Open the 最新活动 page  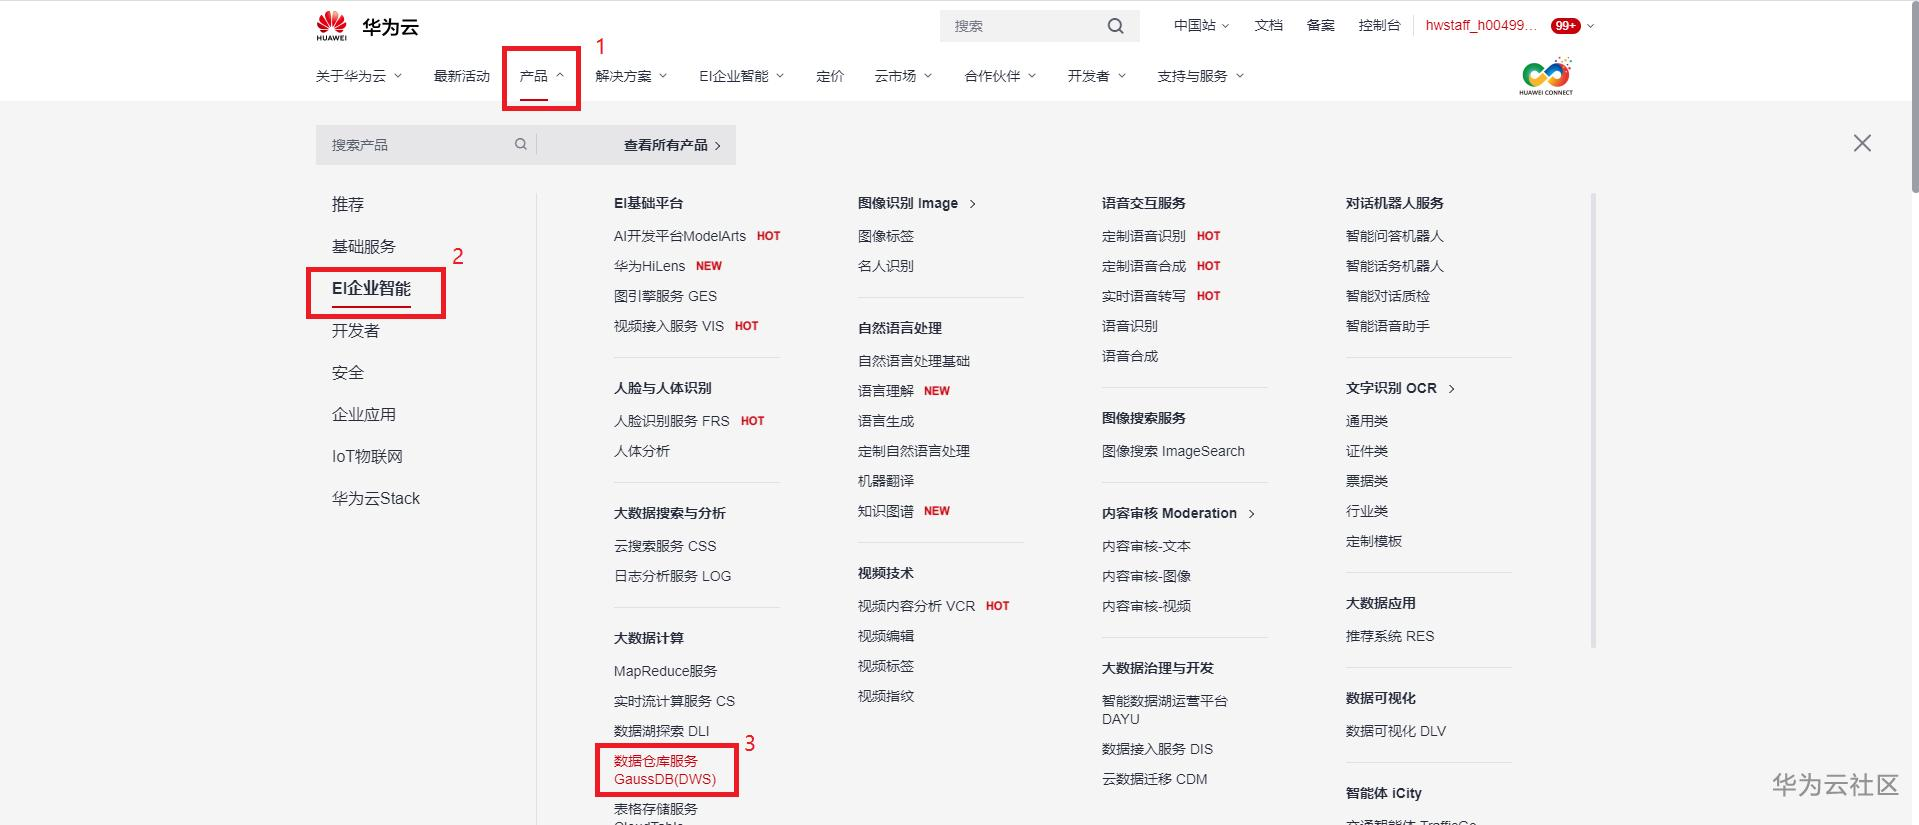(x=462, y=76)
